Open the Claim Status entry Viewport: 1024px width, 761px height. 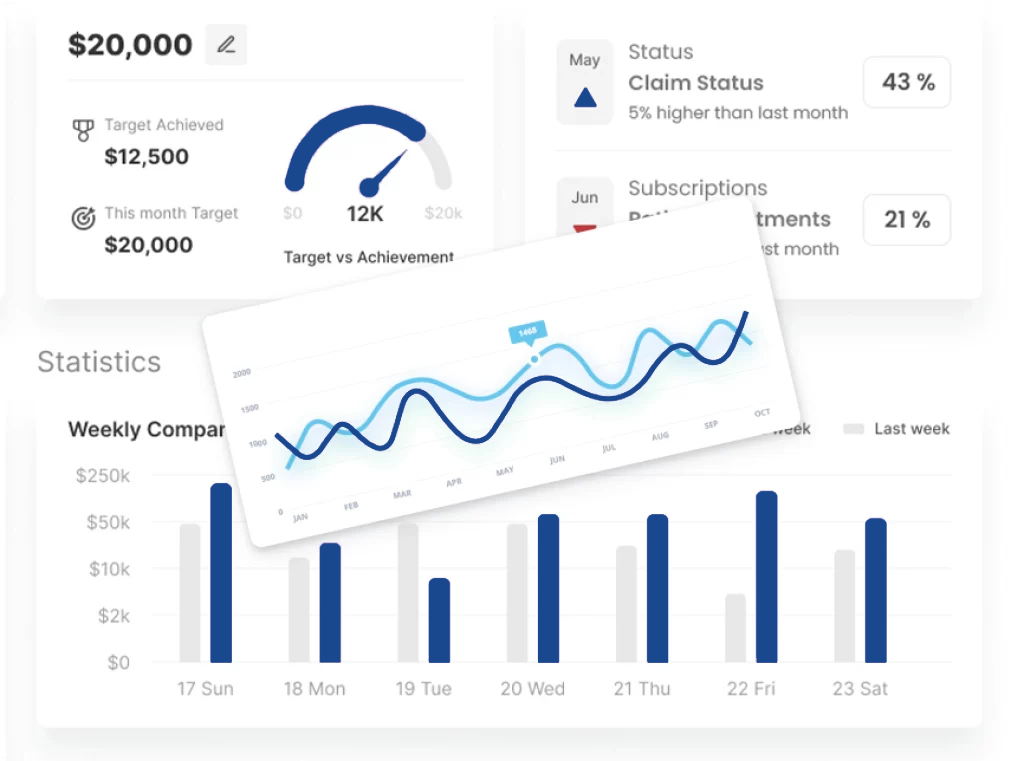point(696,83)
